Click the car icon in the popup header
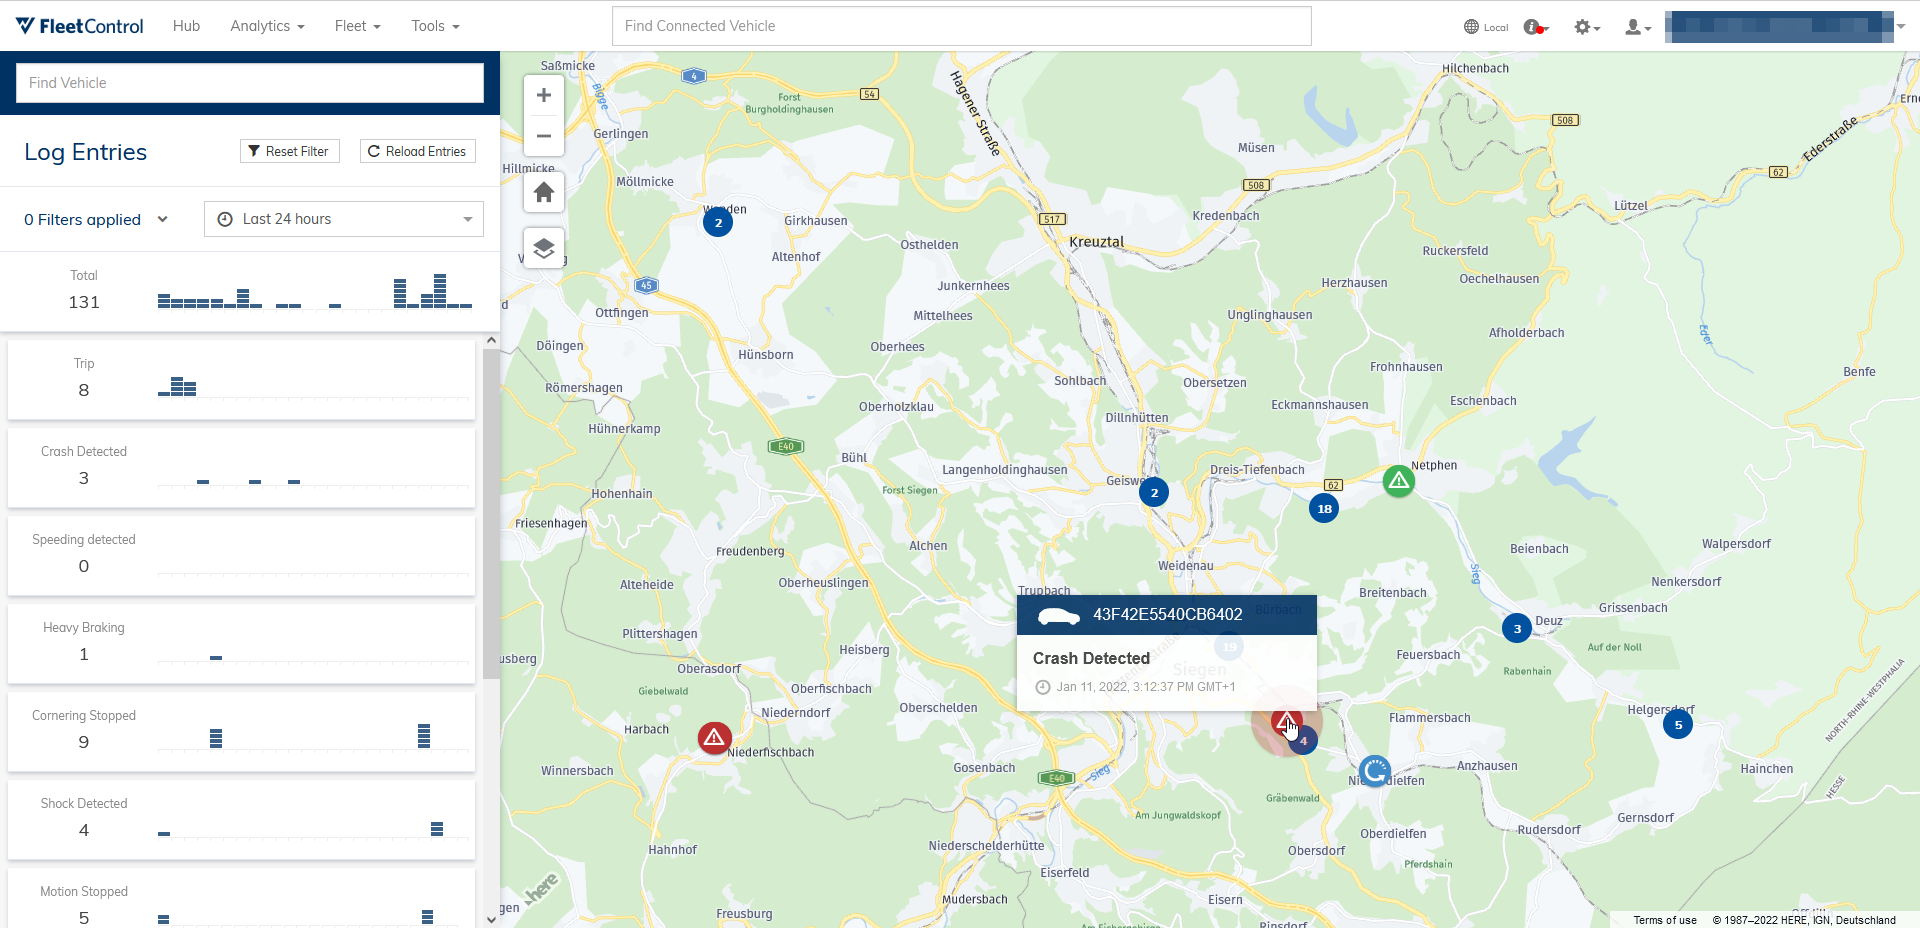This screenshot has height=928, width=1920. coord(1059,616)
